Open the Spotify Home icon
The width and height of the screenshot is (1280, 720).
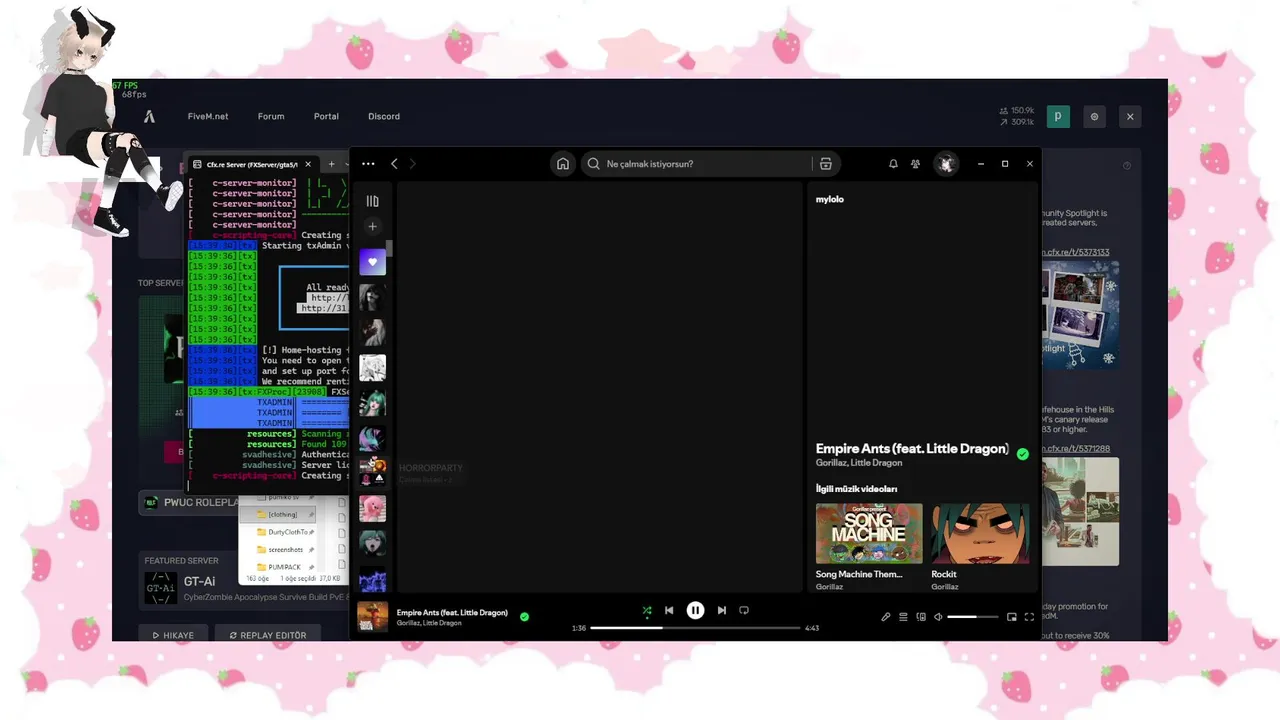(563, 164)
